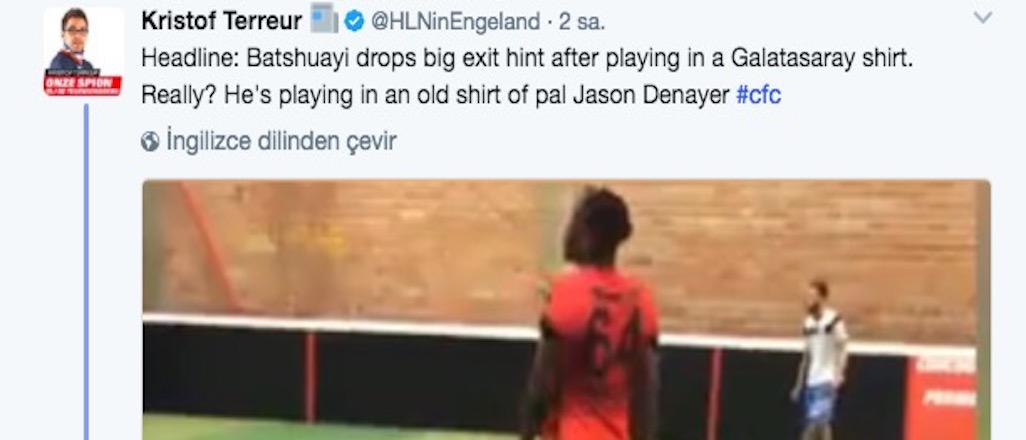Click Kristof Terreur's profile avatar
The image size is (1026, 440).
[x=83, y=52]
